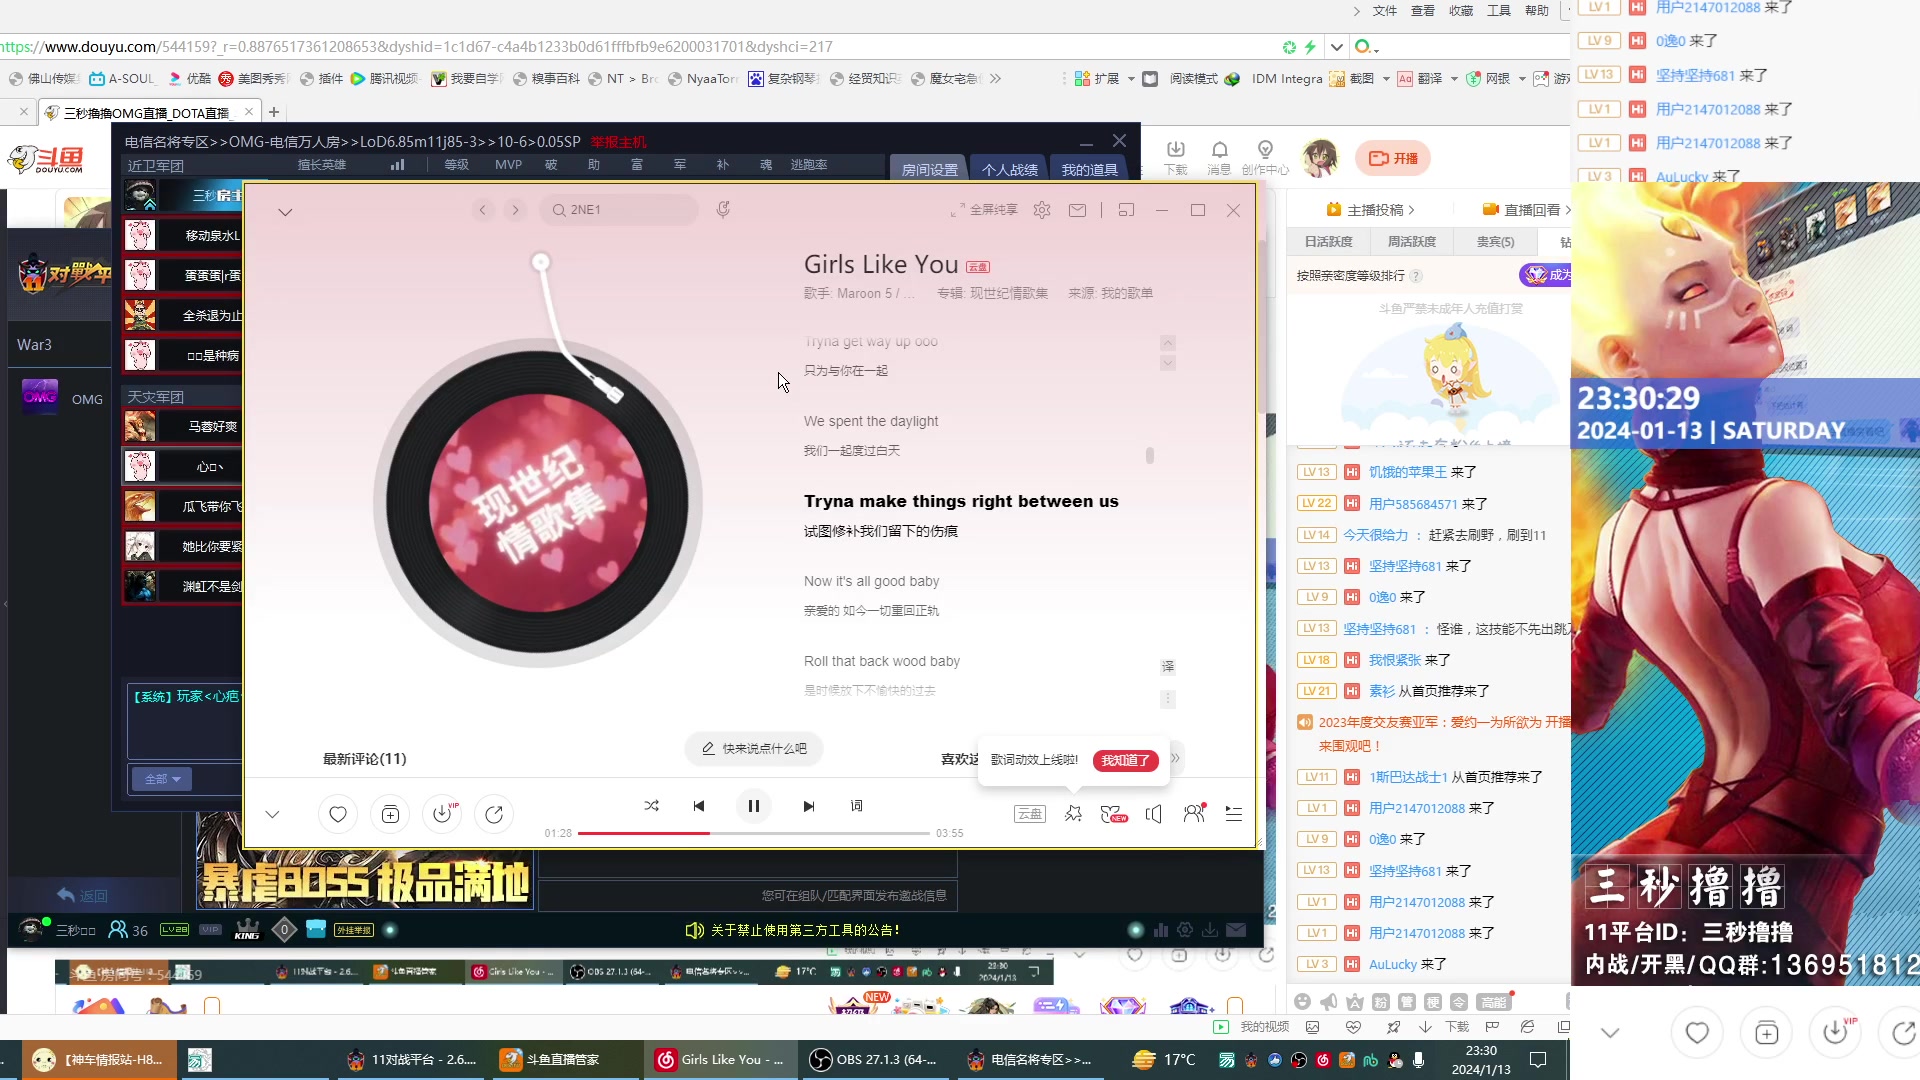Select 日活跃度 tab in Douyu panel
Screen dimensions: 1920x1080
[x=1328, y=242]
